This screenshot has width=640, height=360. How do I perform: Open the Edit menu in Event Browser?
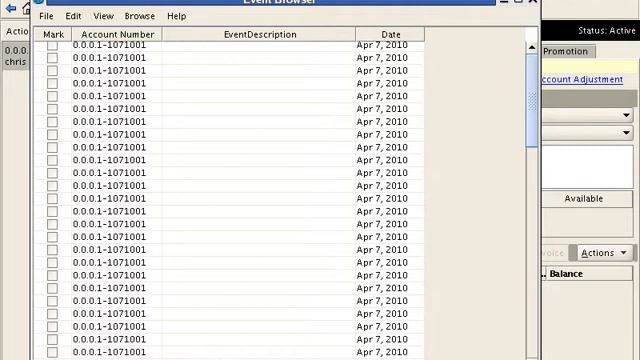point(73,16)
